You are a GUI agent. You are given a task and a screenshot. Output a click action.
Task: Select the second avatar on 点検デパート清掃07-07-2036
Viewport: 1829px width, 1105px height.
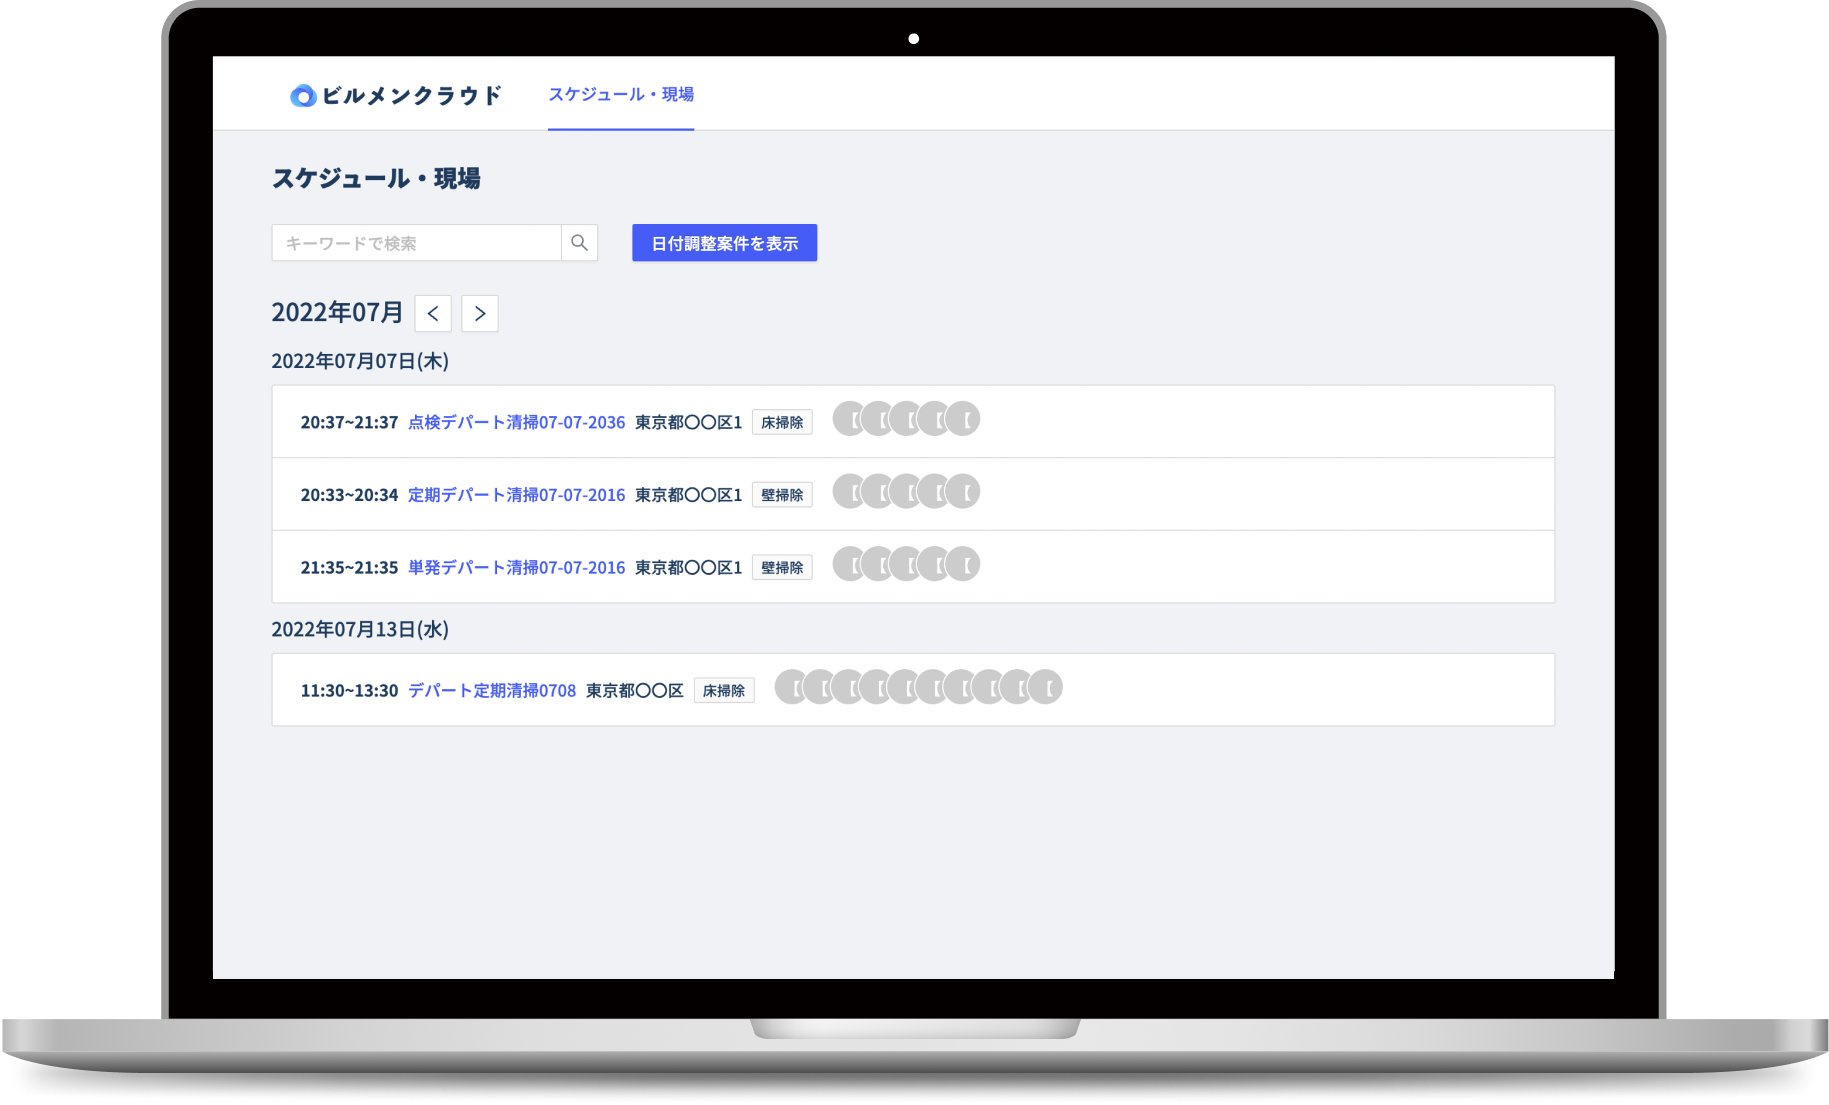pyautogui.click(x=878, y=419)
